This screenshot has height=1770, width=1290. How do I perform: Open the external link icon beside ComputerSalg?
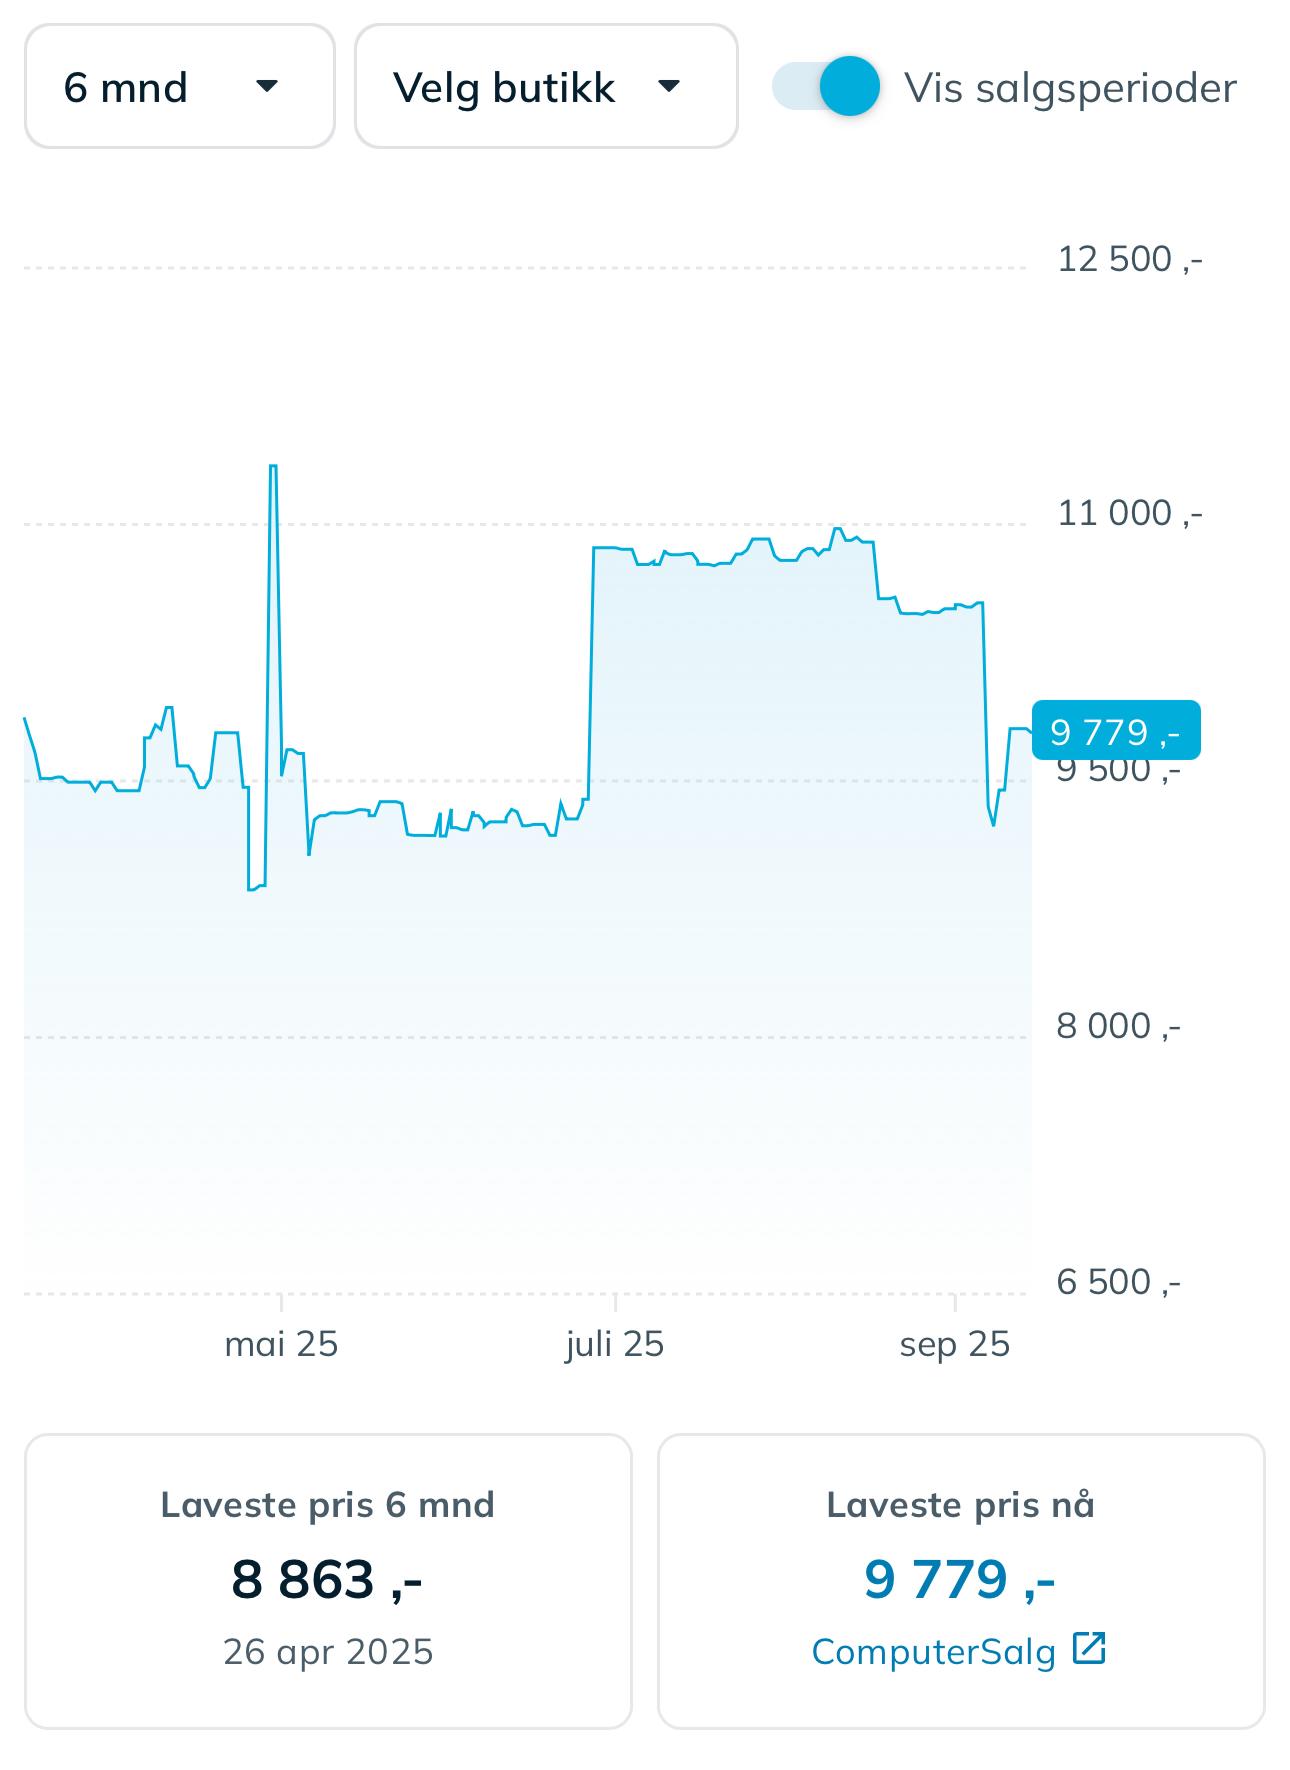point(1088,1647)
